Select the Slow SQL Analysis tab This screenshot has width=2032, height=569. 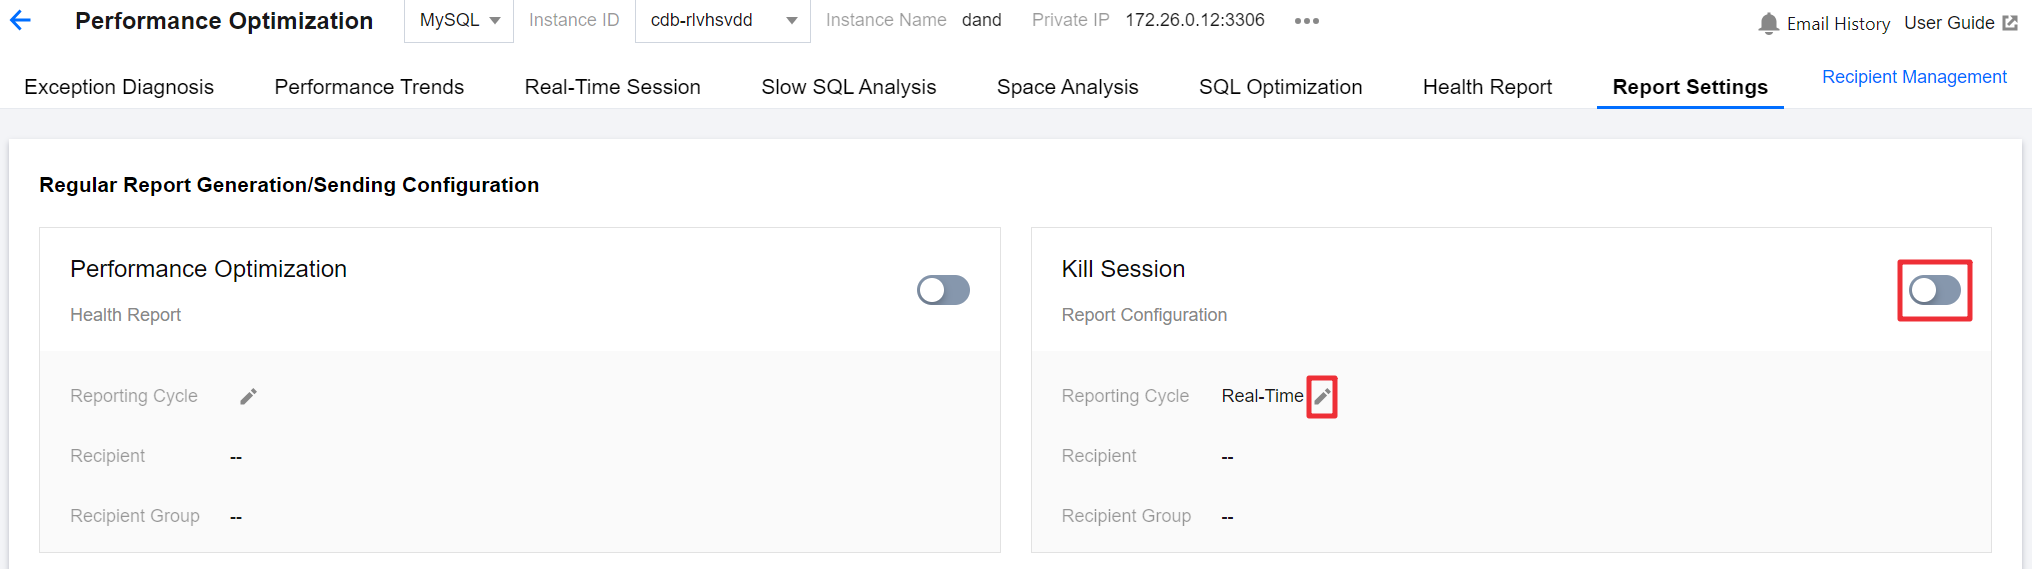coord(848,87)
